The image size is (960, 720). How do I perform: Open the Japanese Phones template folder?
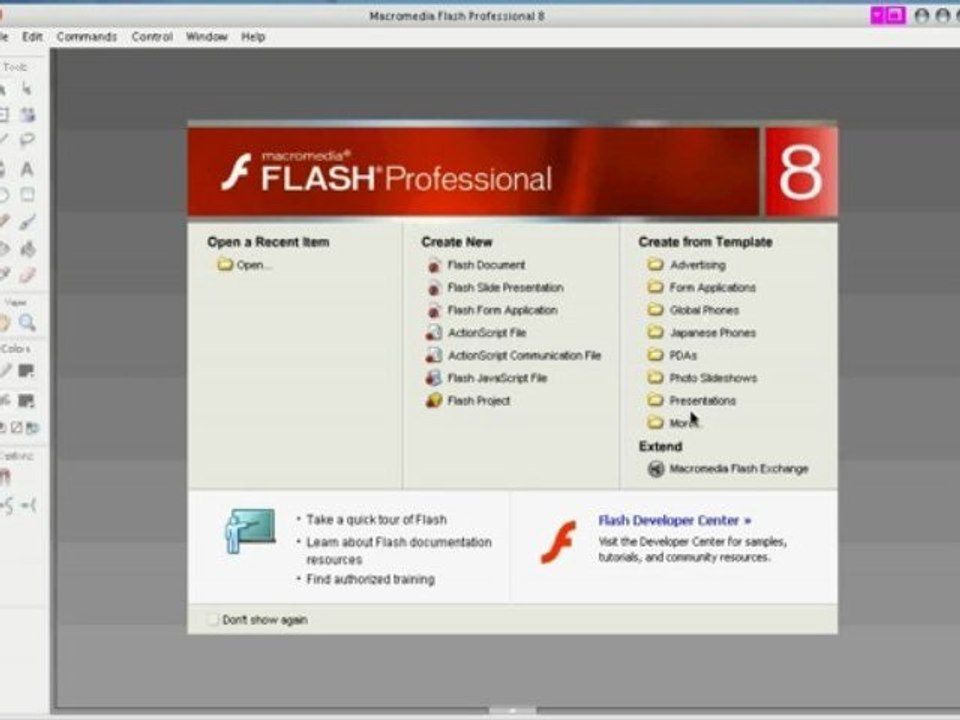pyautogui.click(x=713, y=333)
